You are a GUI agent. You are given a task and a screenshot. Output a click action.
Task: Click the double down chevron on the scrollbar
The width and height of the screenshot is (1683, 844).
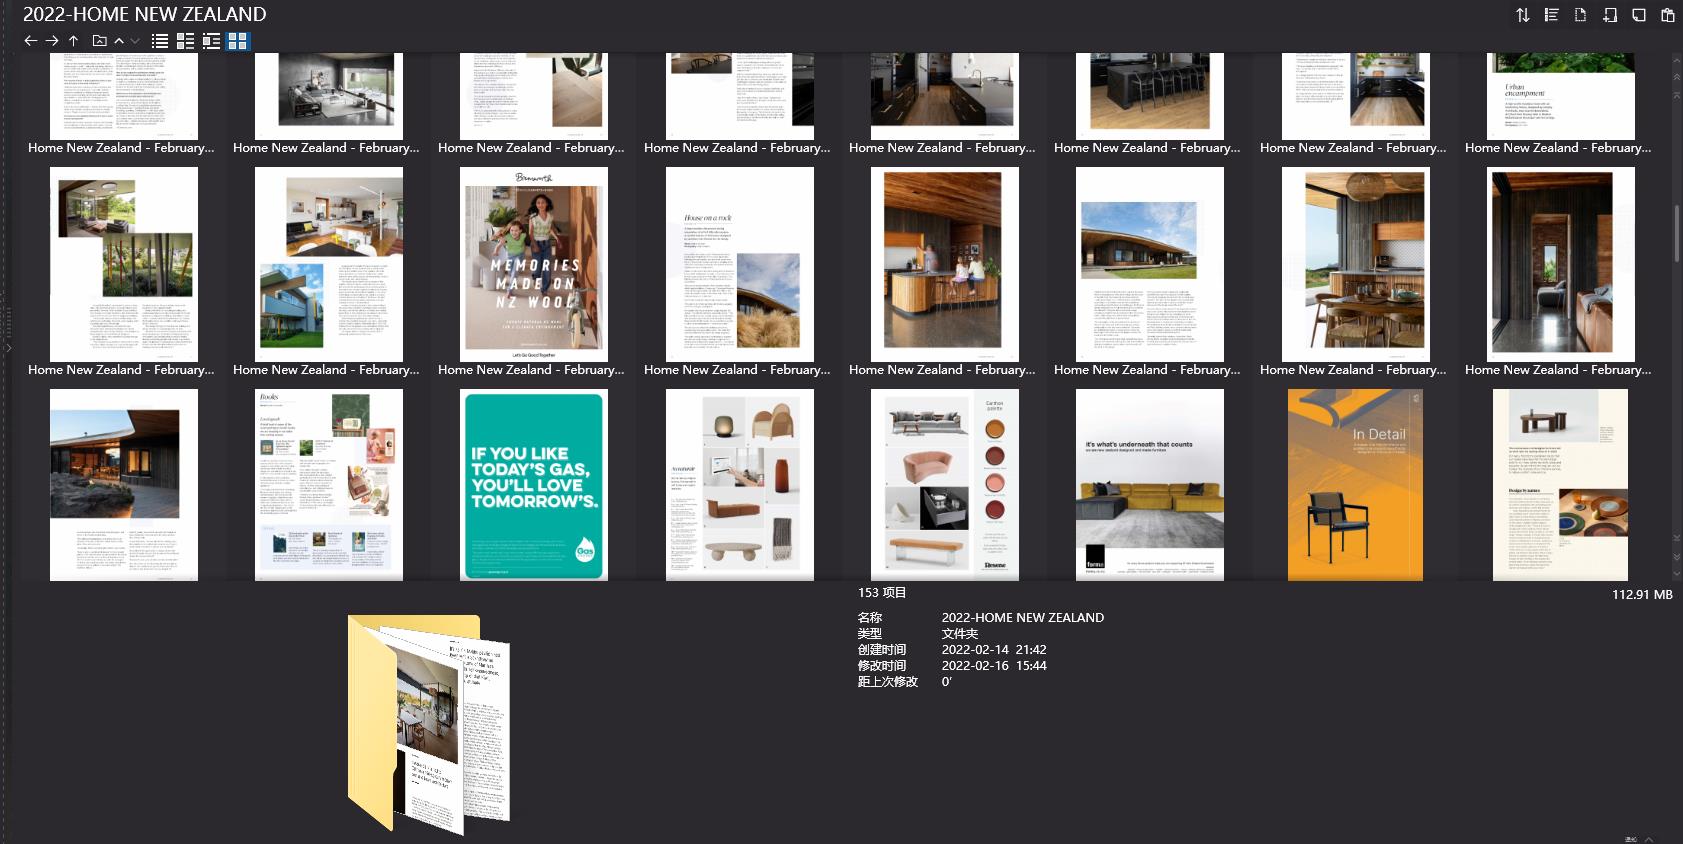point(1677,556)
